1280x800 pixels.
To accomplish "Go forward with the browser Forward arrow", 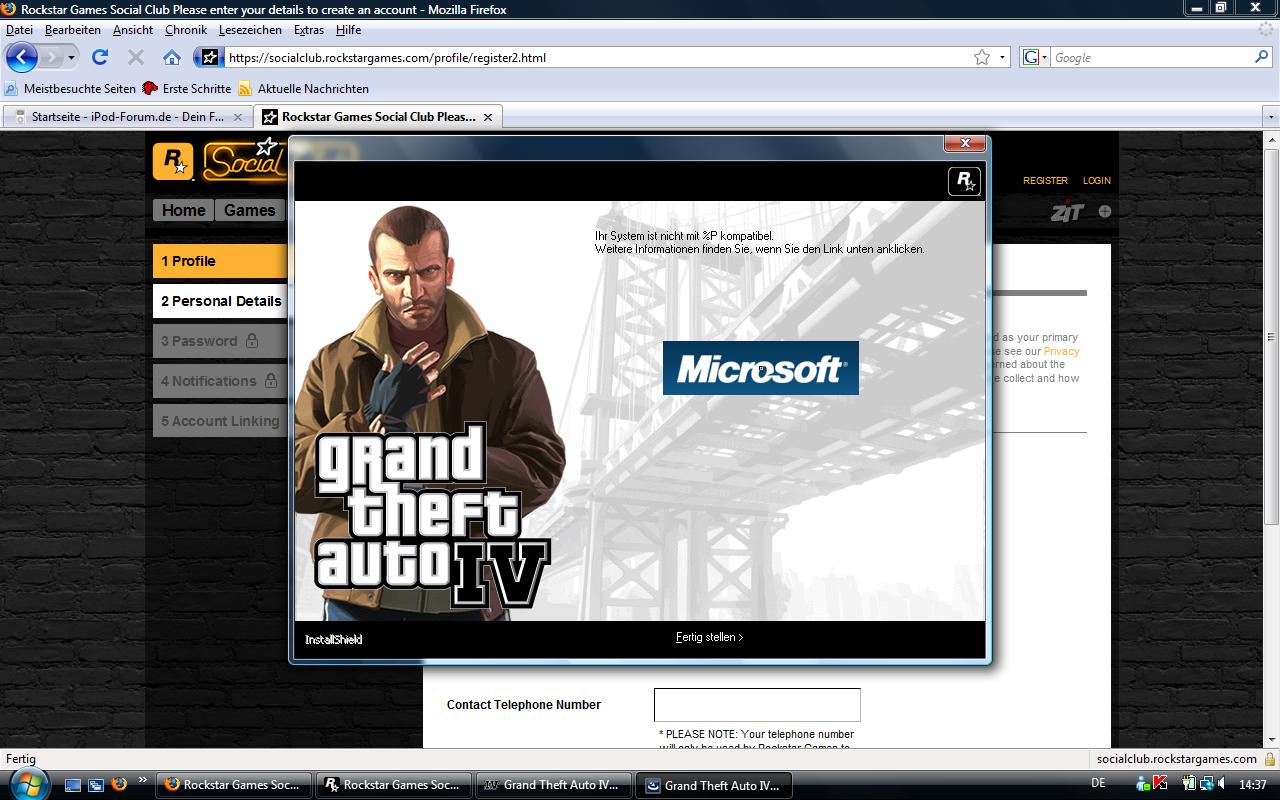I will (51, 57).
